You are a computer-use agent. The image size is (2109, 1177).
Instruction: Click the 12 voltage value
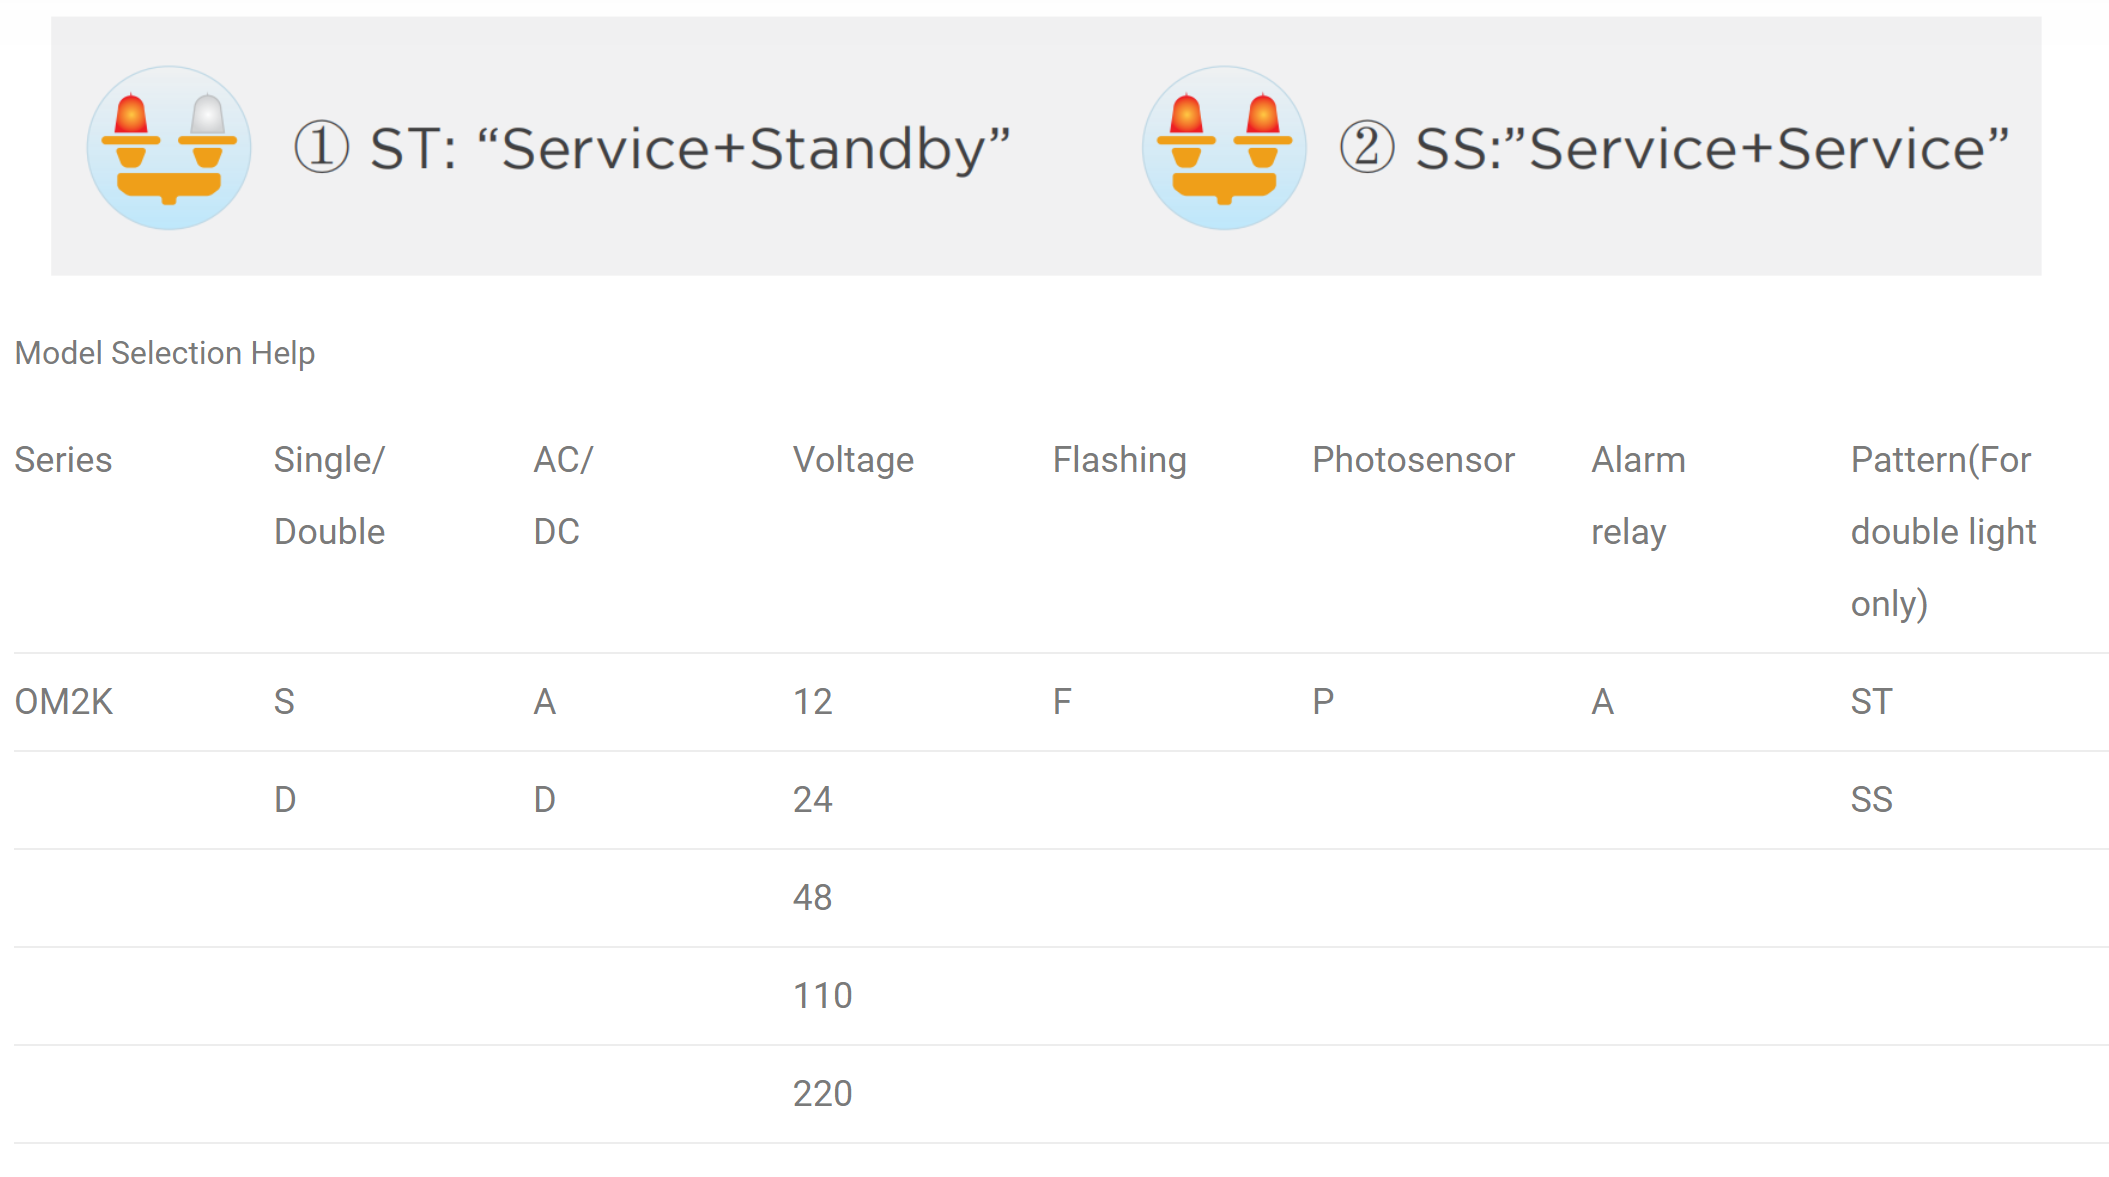812,702
